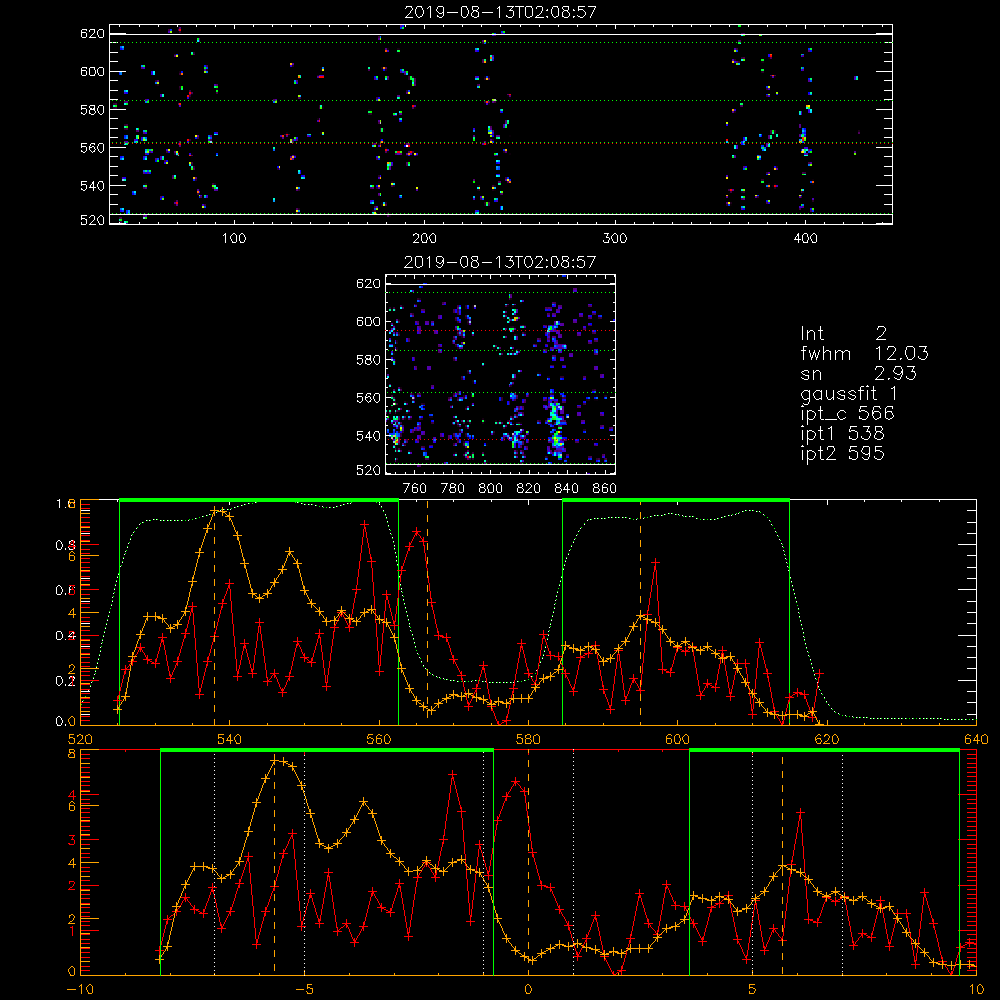
Task: Click y-axis label 540 on the top image plot
Action: (92, 186)
